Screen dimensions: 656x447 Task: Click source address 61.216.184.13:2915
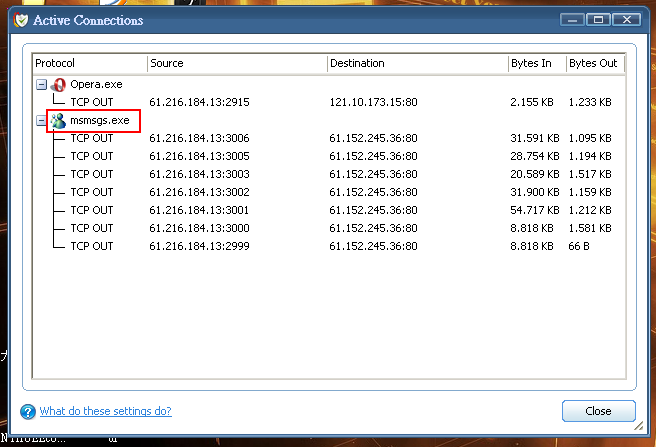pyautogui.click(x=199, y=102)
